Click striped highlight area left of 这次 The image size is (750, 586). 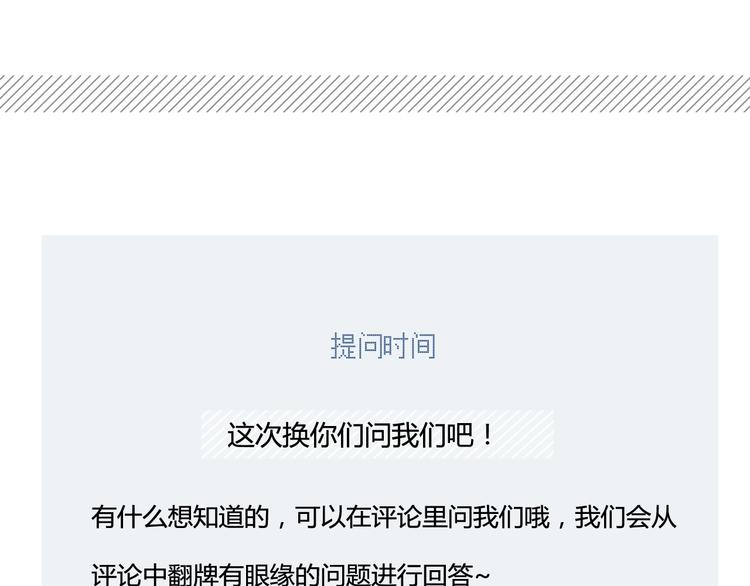[x=213, y=434]
